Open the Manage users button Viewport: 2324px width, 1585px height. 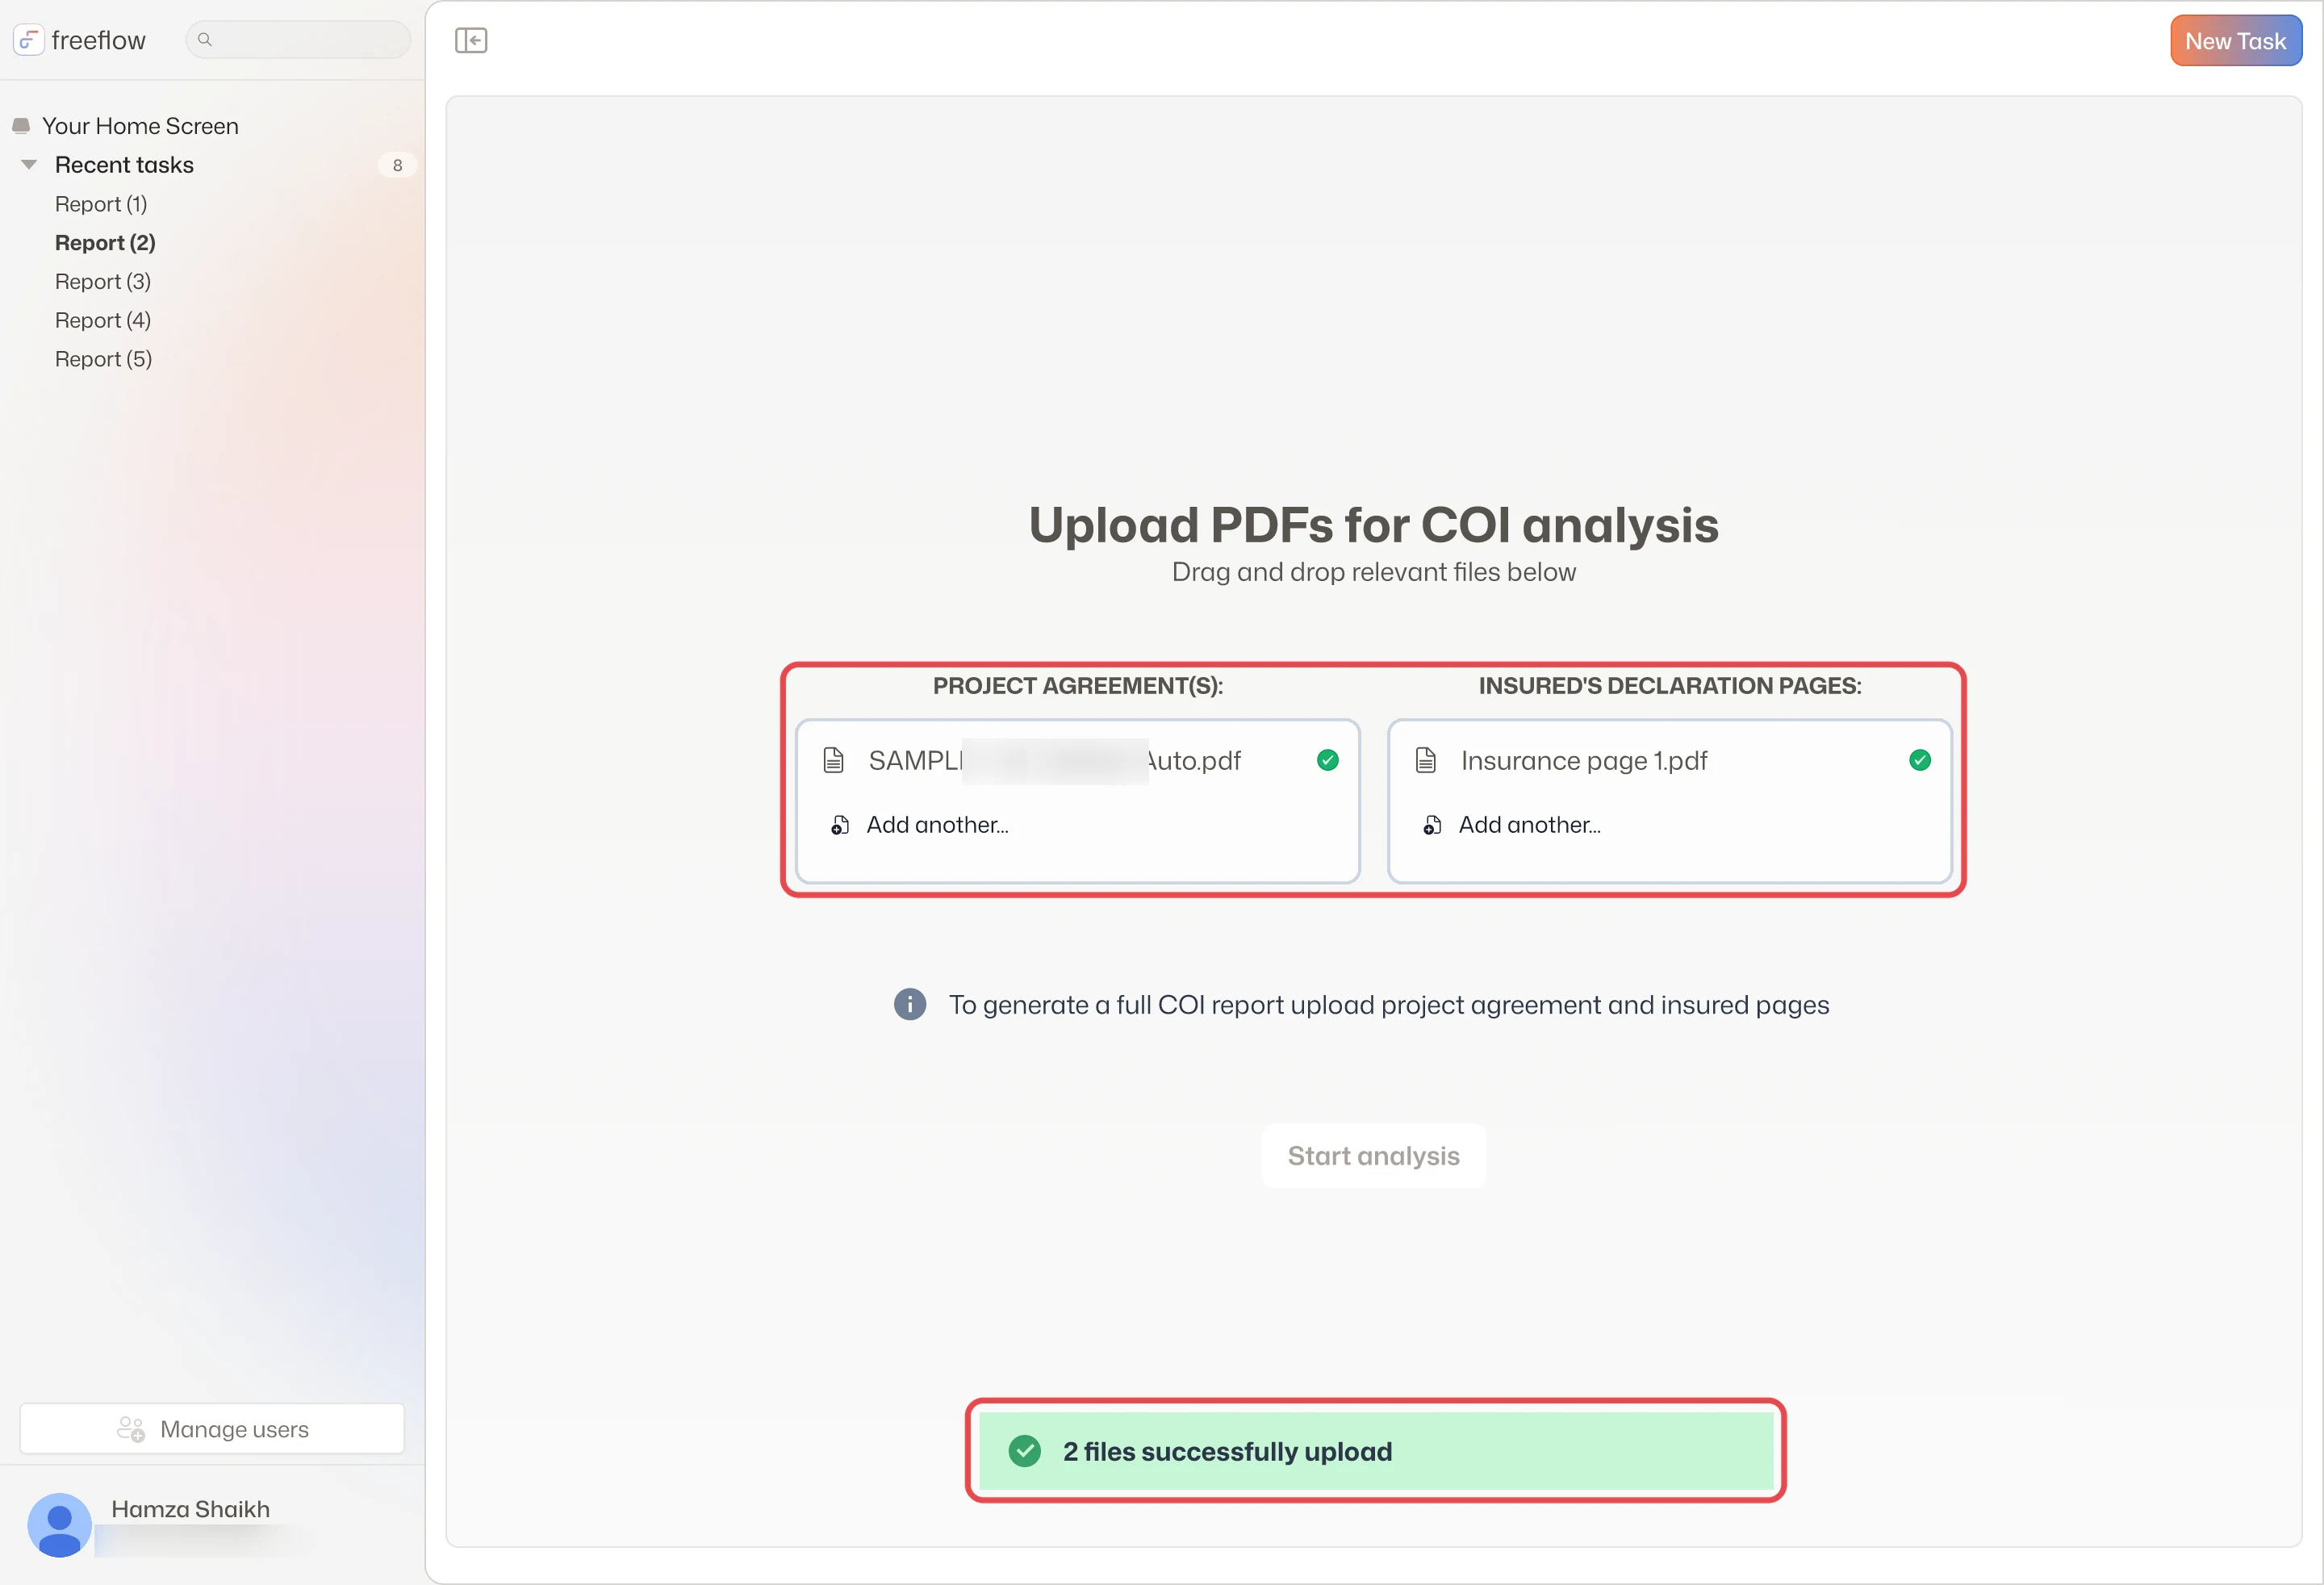[212, 1429]
